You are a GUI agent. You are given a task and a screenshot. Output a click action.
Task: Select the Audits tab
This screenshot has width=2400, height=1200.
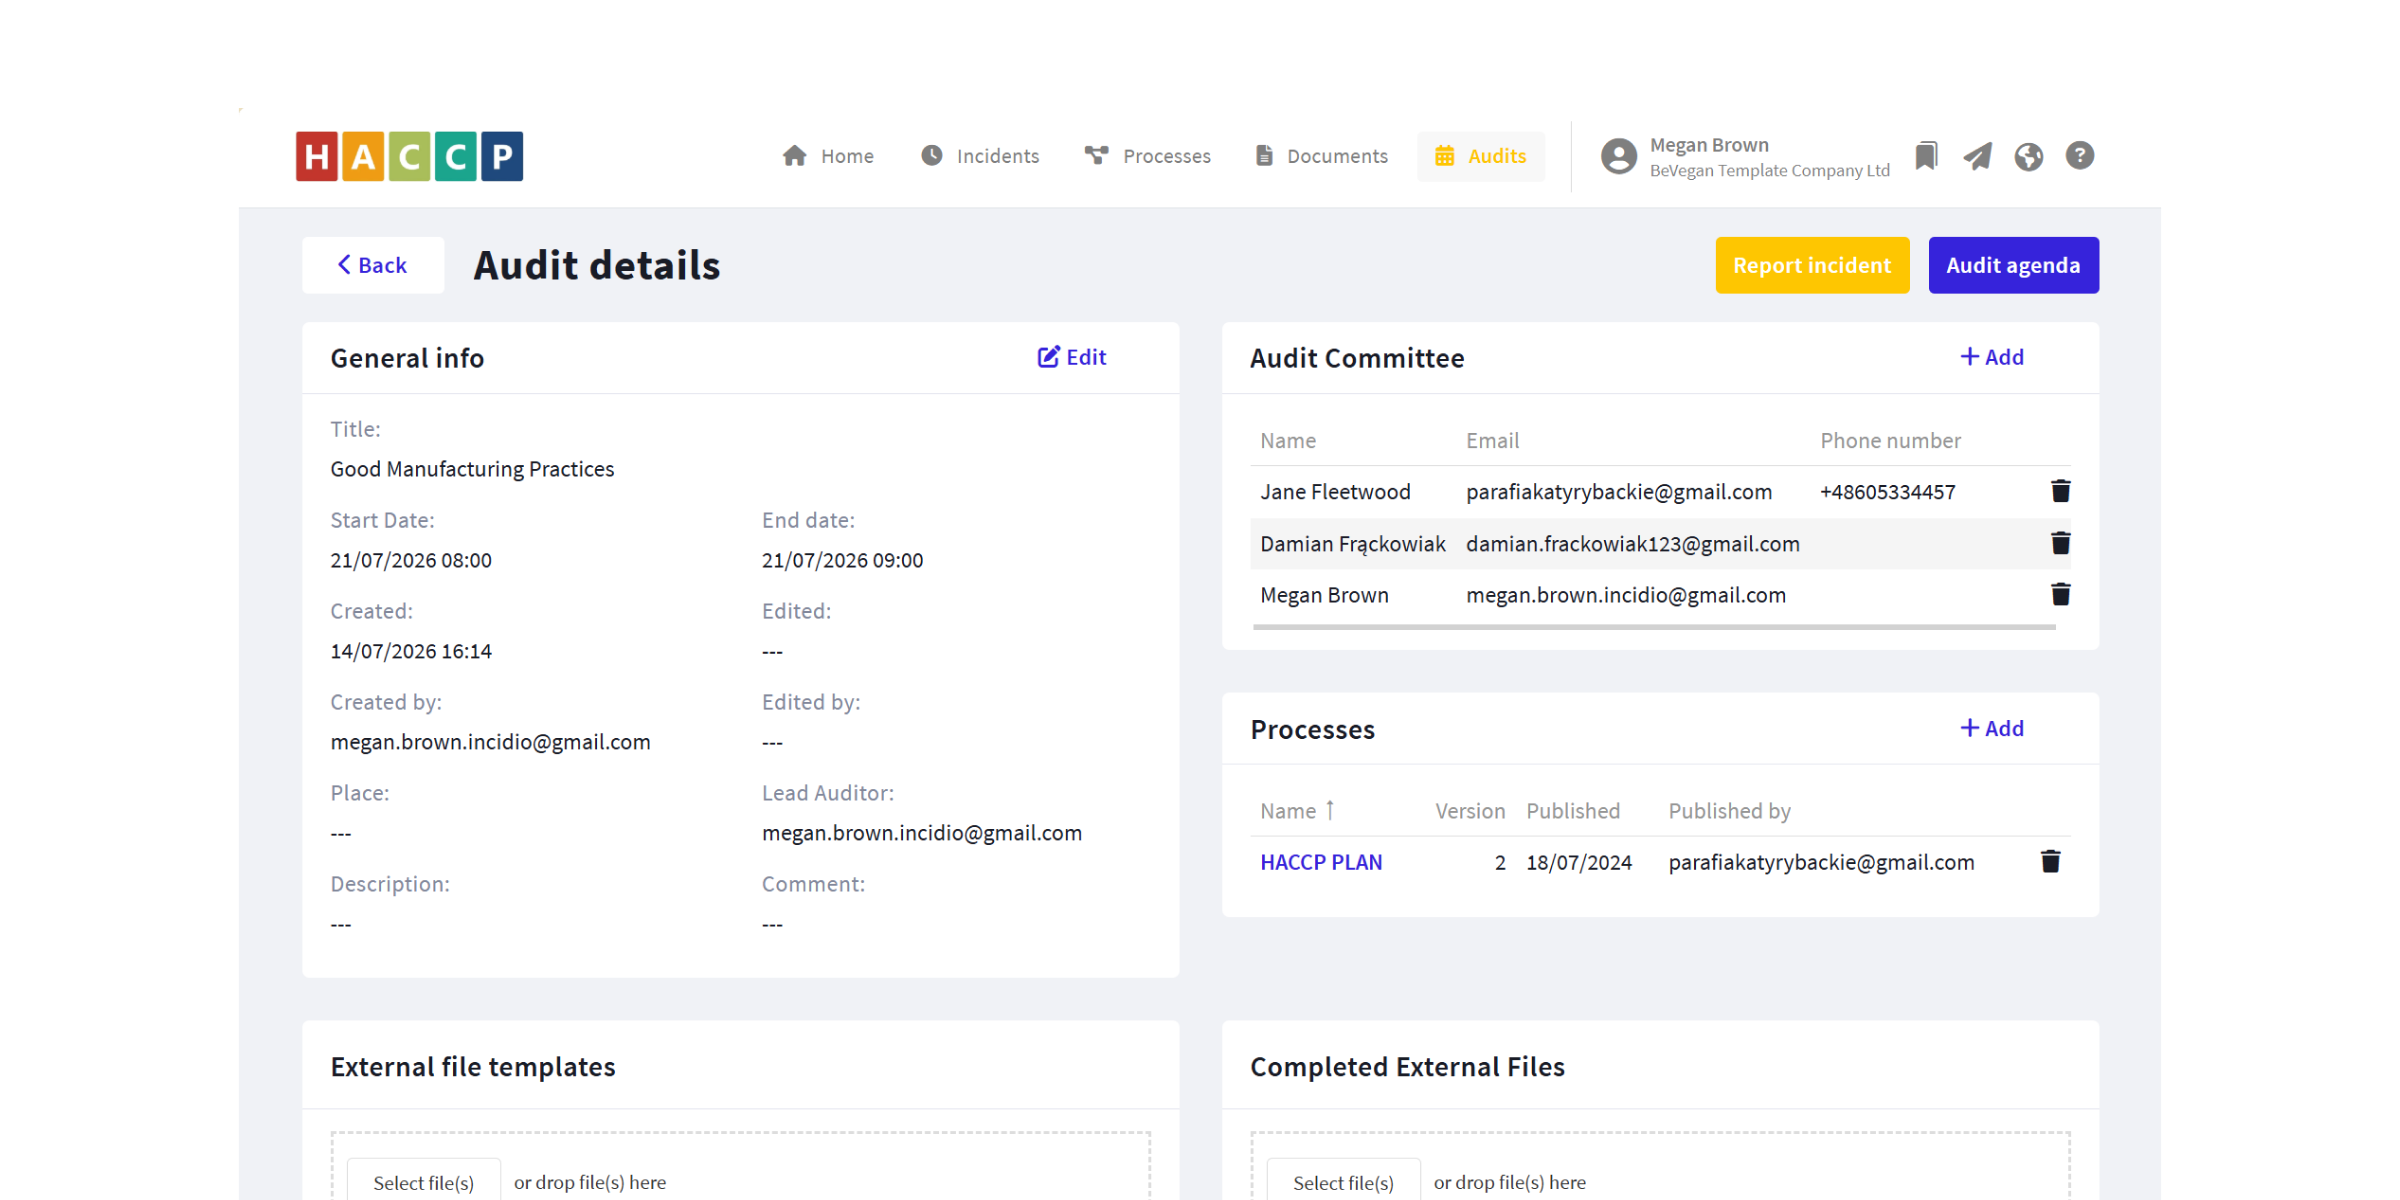click(x=1481, y=156)
